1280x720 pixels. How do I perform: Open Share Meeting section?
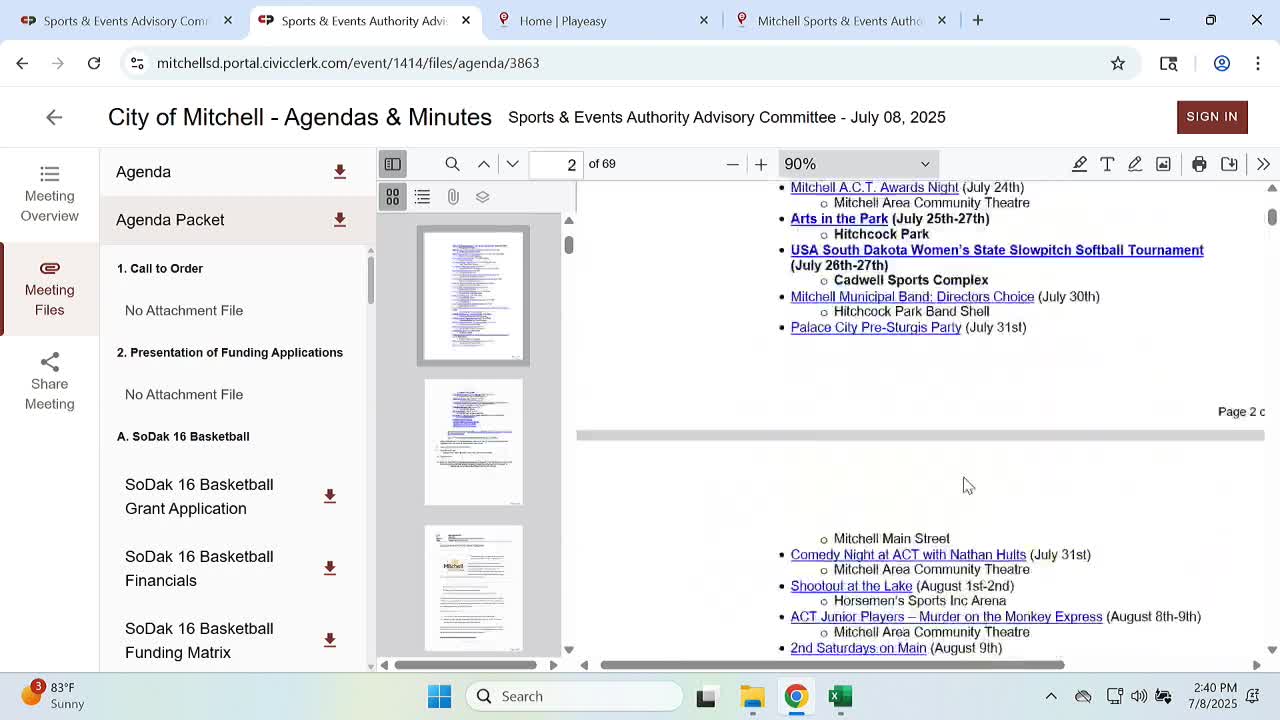click(49, 381)
